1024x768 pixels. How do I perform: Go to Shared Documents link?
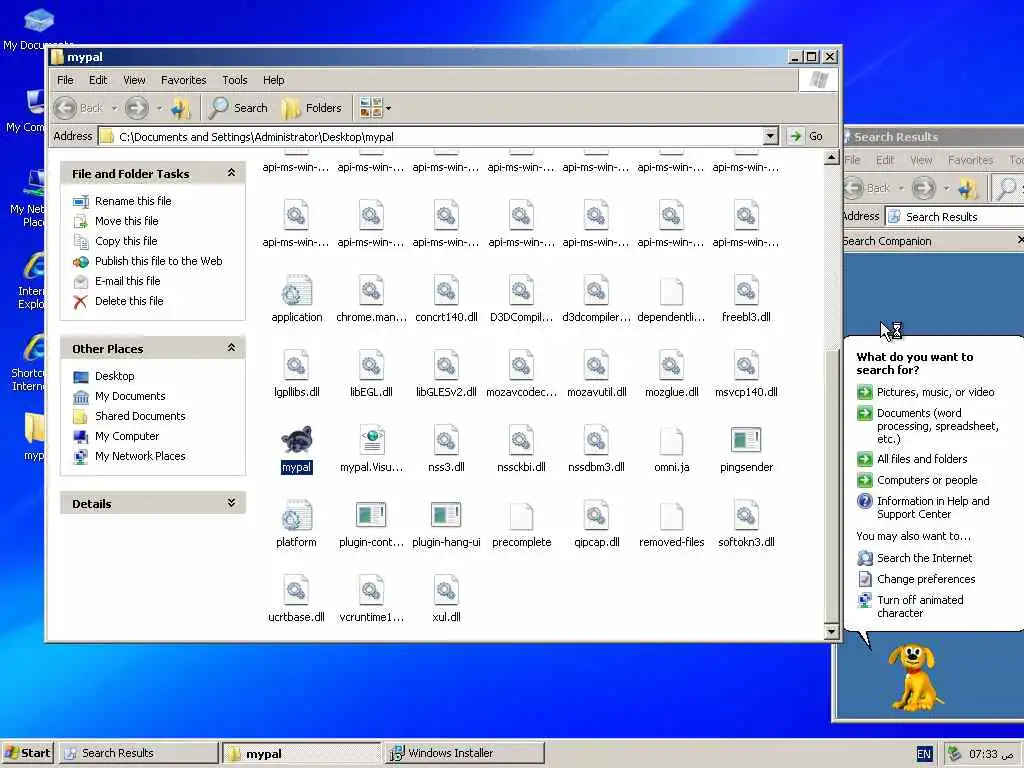(x=140, y=416)
